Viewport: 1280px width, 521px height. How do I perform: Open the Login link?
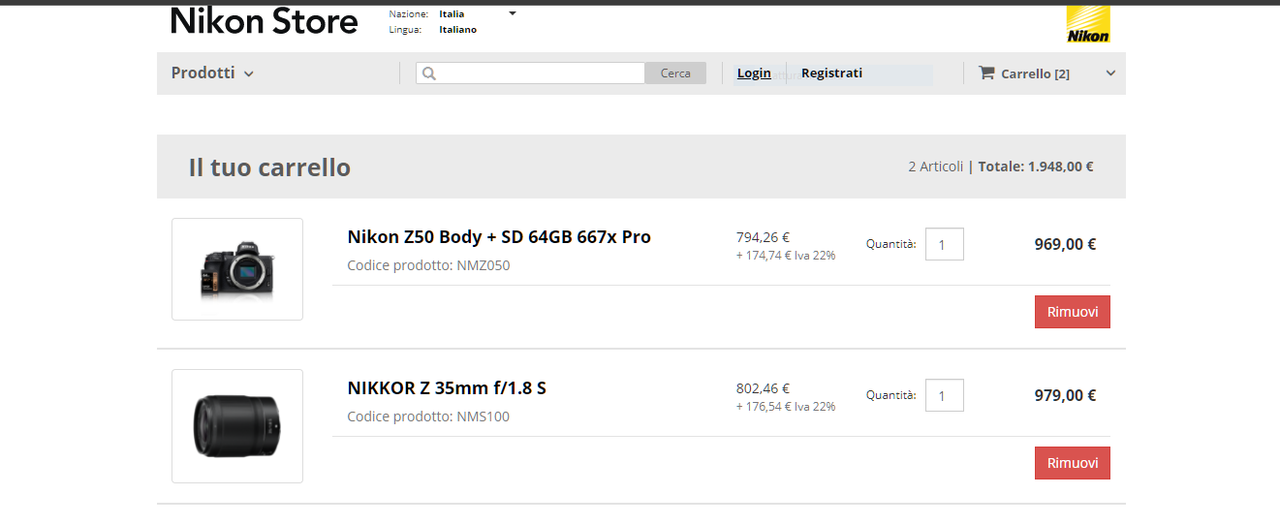754,73
